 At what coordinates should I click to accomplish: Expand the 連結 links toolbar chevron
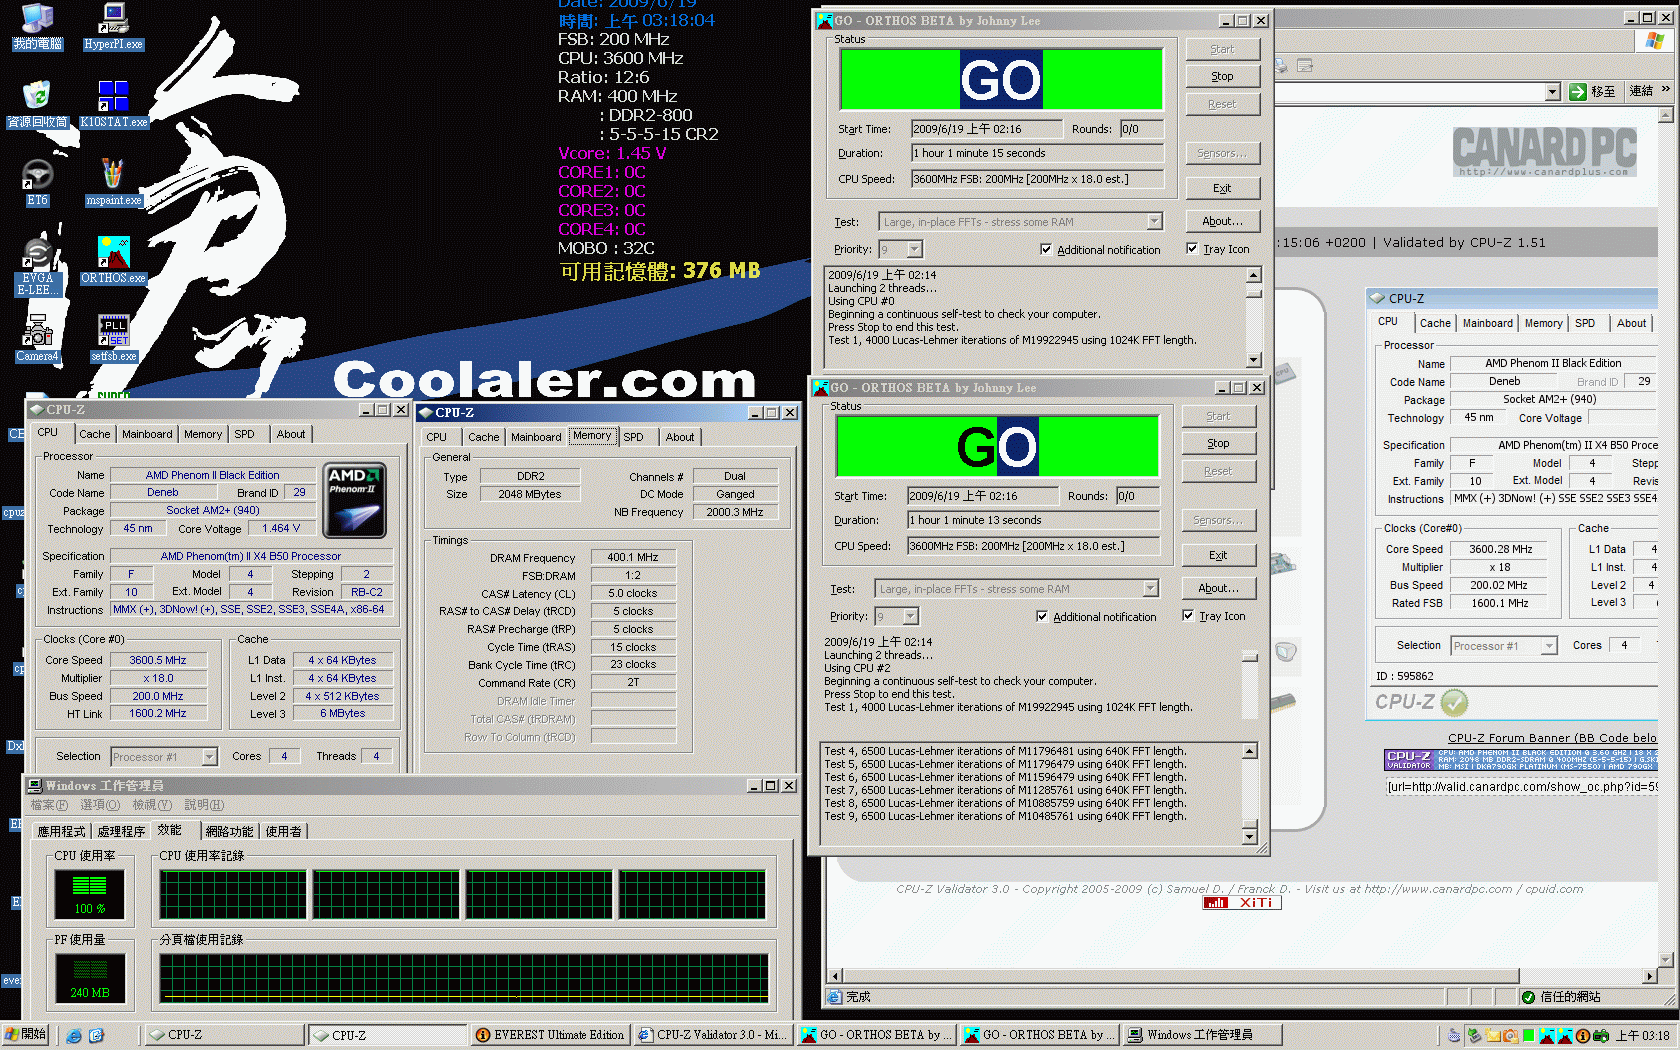click(x=1666, y=90)
